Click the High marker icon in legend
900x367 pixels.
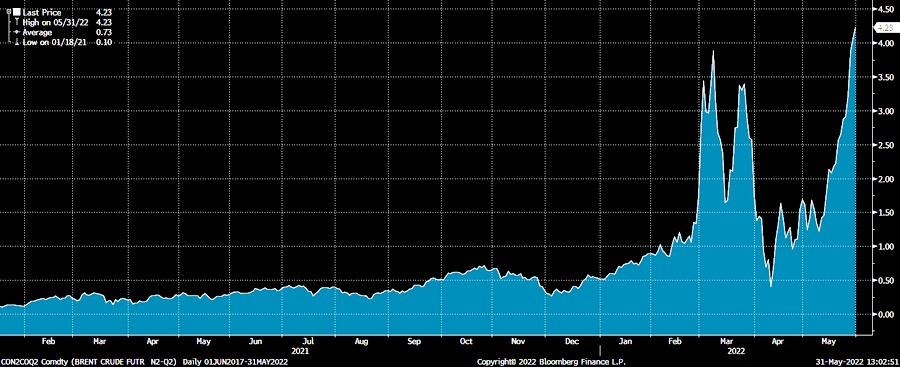[x=17, y=22]
